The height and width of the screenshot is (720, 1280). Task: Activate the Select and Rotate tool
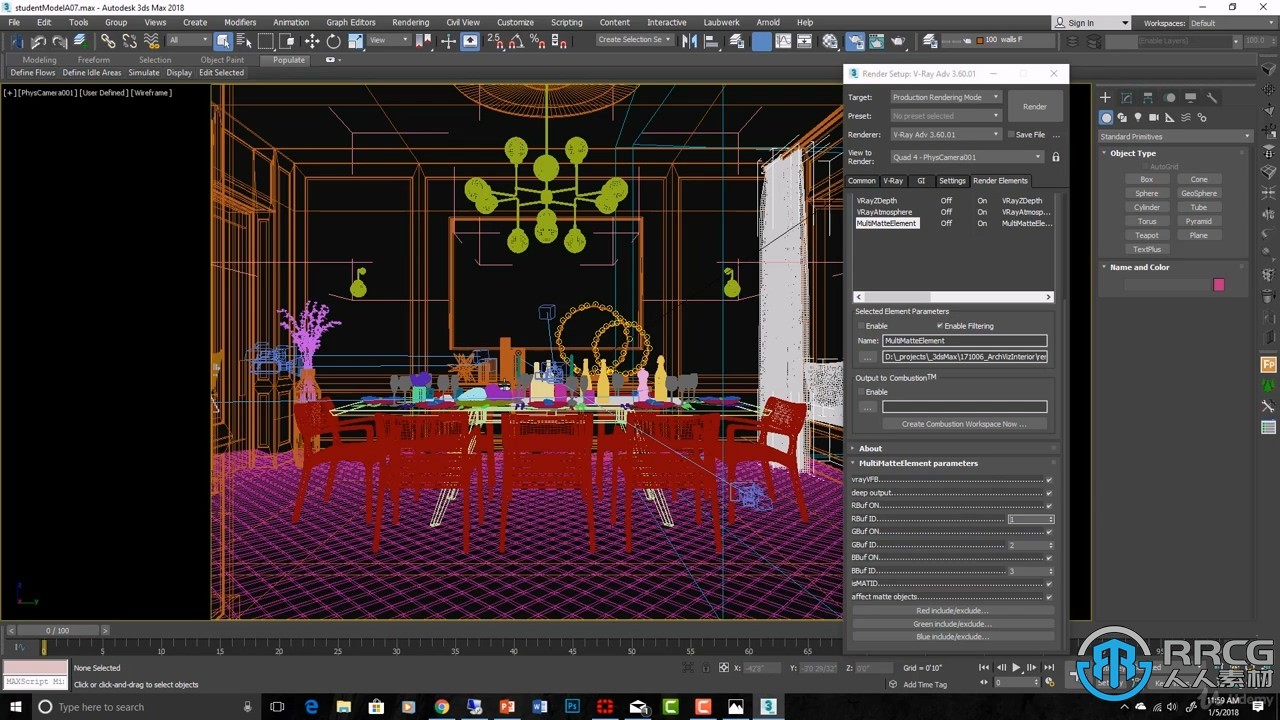(334, 41)
